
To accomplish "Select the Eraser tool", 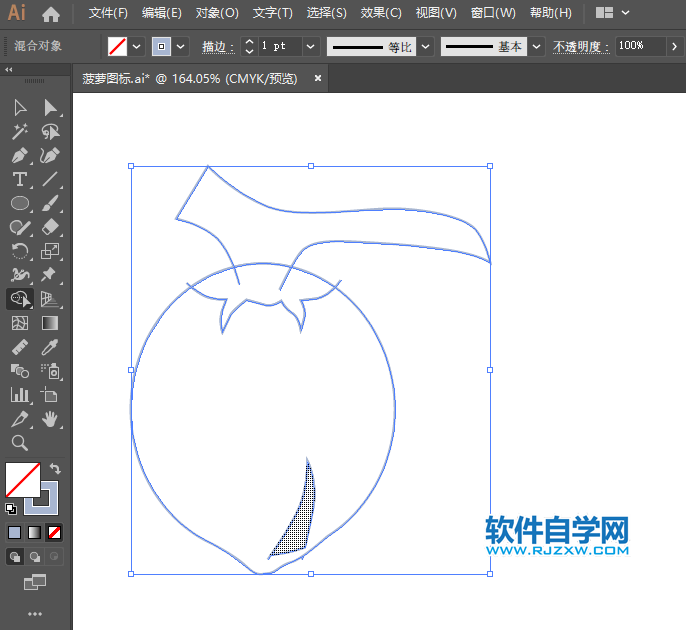I will point(50,228).
